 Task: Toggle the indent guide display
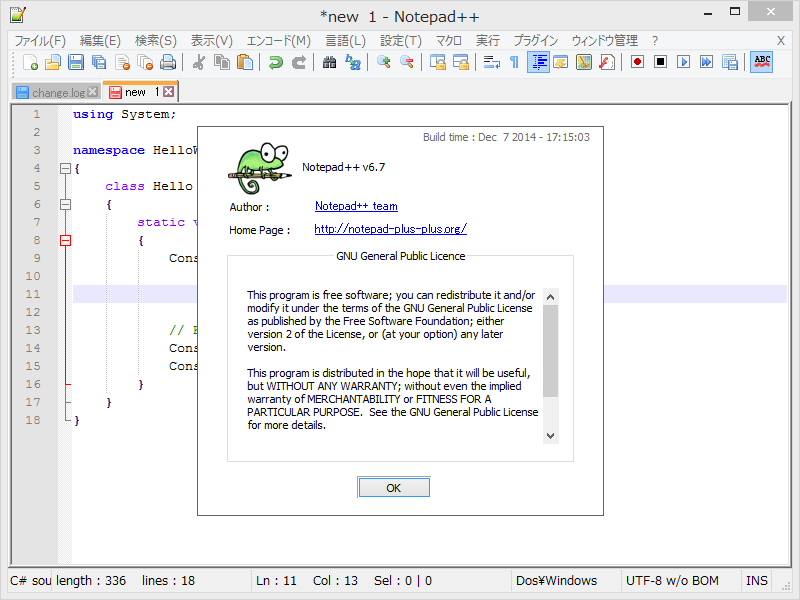click(538, 62)
